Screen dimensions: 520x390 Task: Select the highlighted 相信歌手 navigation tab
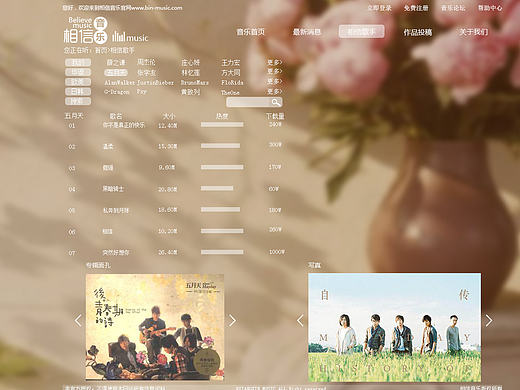click(x=362, y=32)
